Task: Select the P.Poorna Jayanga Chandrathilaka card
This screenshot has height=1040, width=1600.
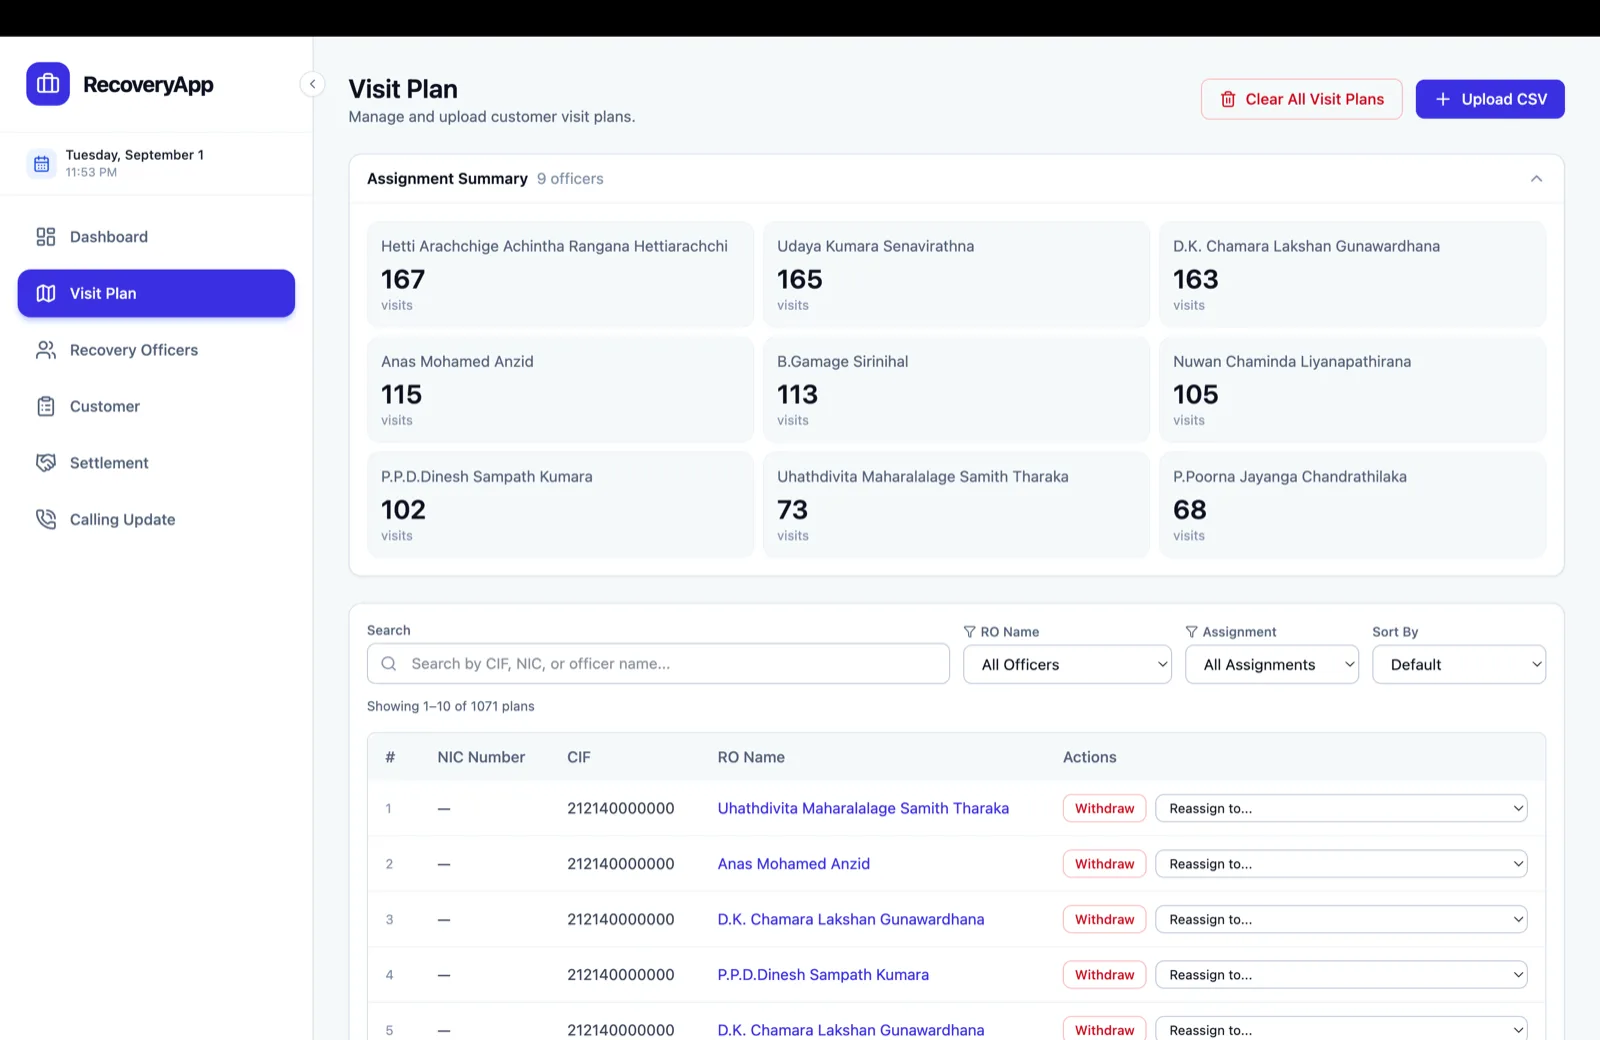Action: 1352,505
